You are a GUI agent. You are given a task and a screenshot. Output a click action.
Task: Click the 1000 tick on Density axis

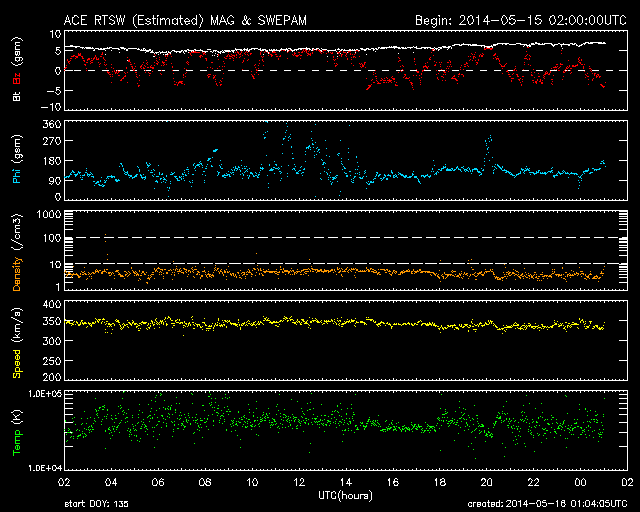(x=46, y=215)
